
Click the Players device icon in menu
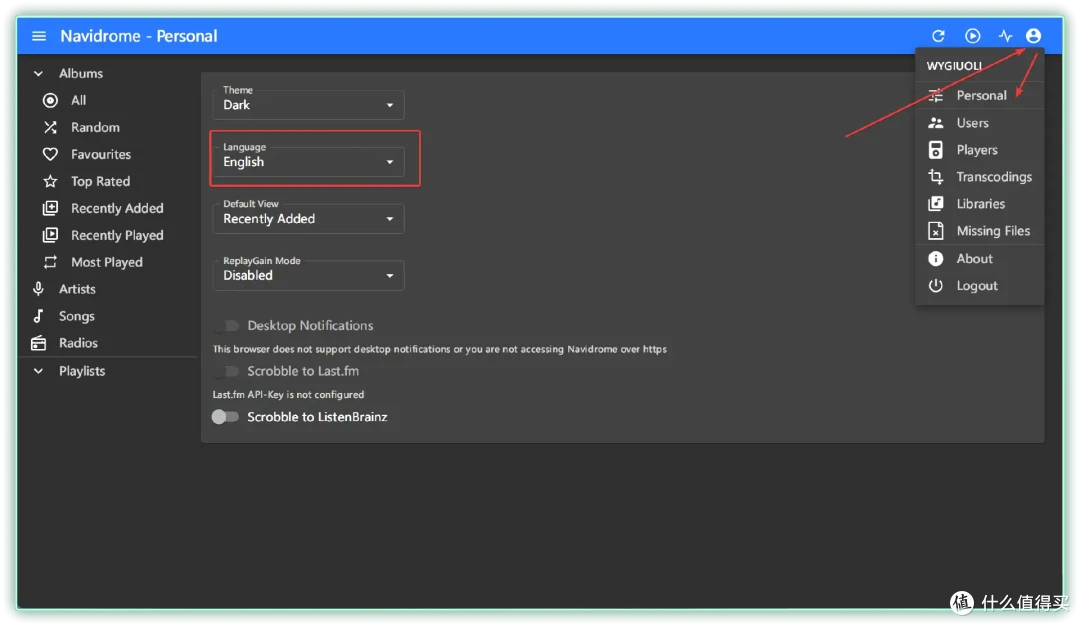click(935, 149)
